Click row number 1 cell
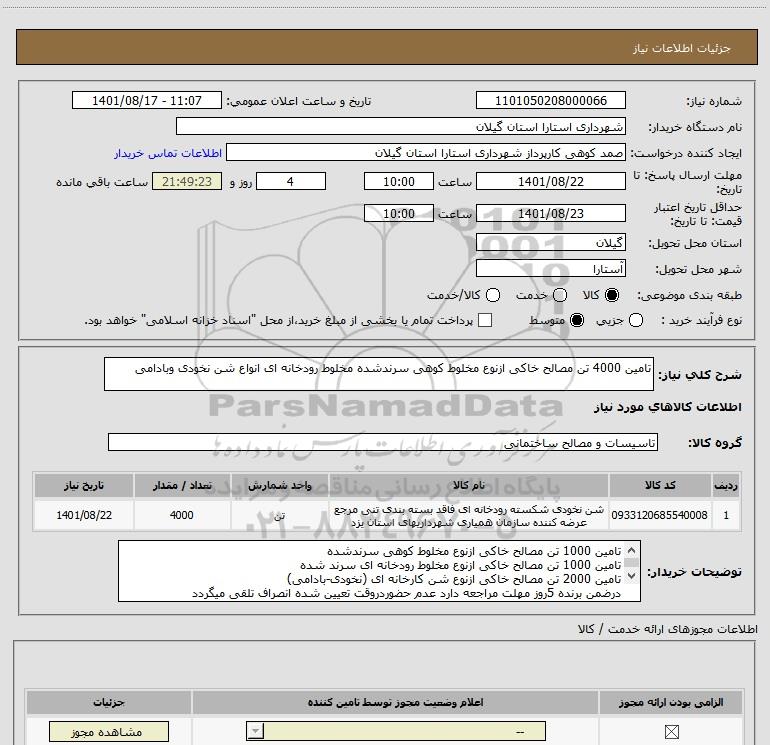This screenshot has height=745, width=770. [726, 515]
